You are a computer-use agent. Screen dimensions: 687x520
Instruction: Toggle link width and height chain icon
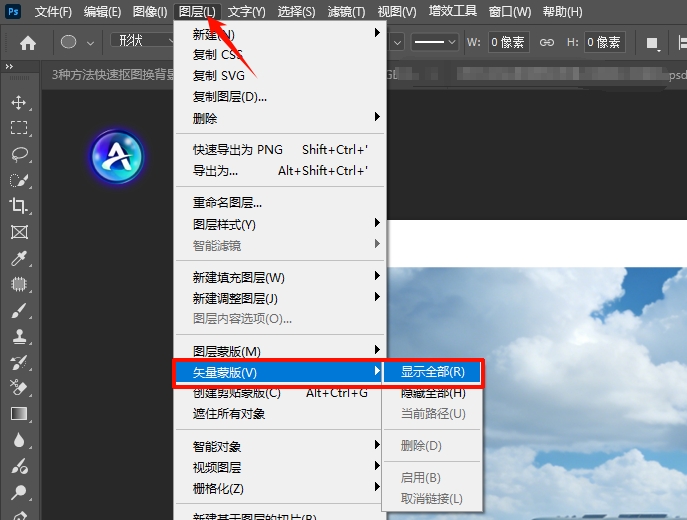pos(546,42)
